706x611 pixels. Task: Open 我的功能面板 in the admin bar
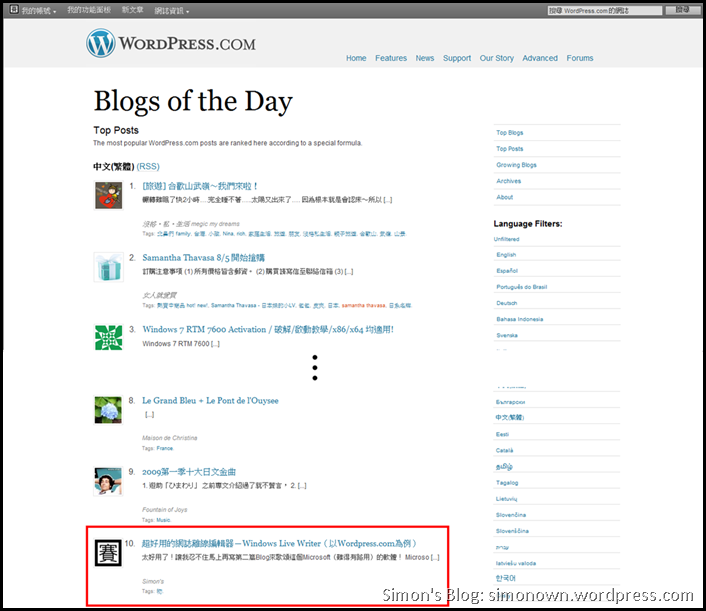pyautogui.click(x=89, y=10)
